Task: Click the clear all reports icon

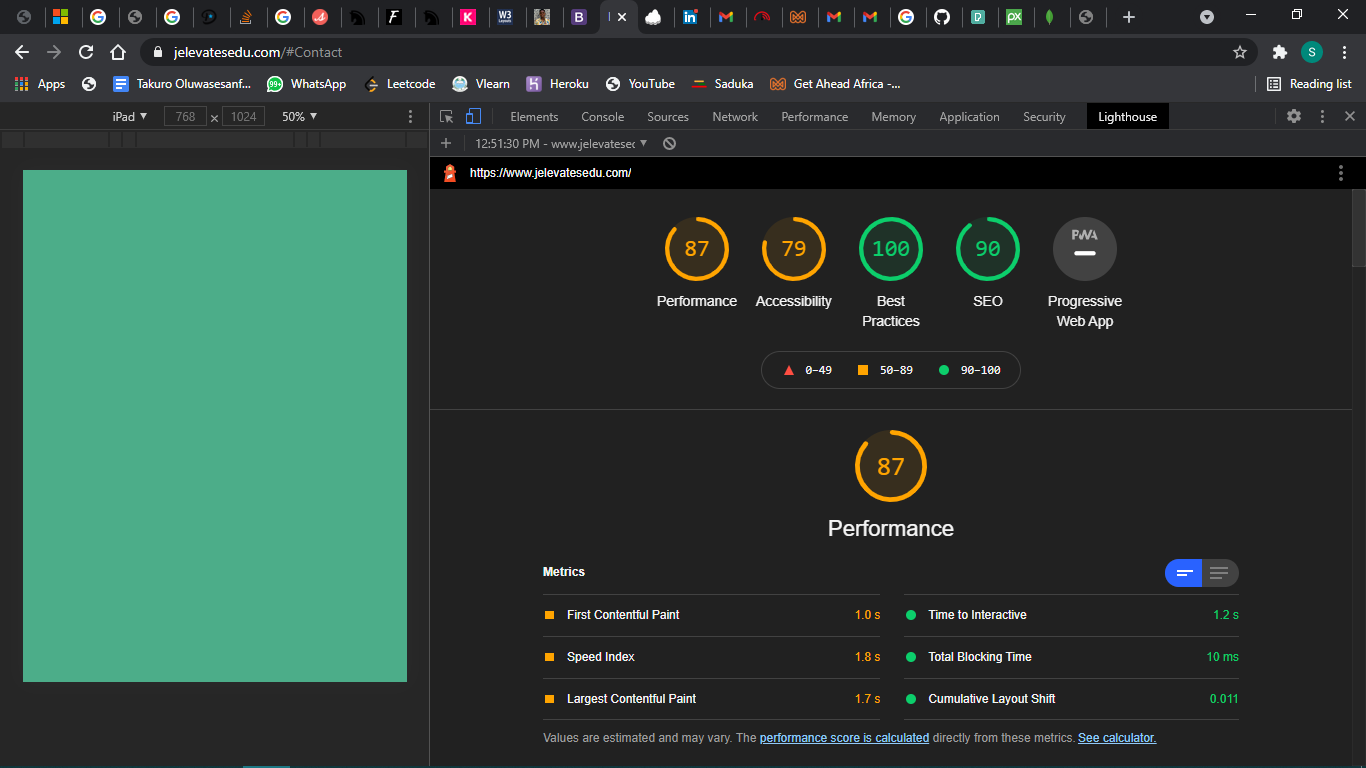Action: coord(669,144)
